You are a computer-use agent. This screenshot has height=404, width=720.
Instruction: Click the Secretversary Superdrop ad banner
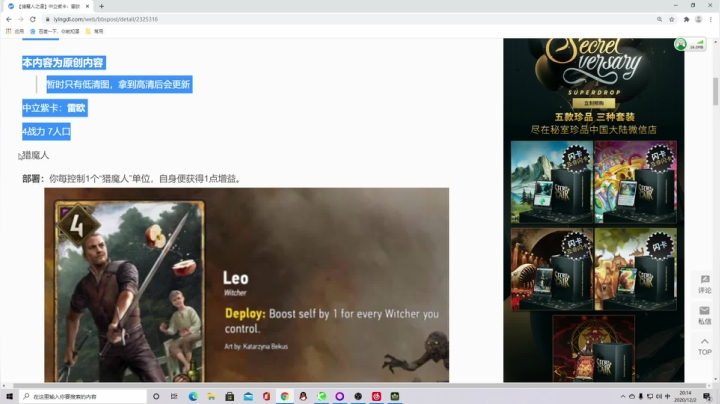pos(594,87)
